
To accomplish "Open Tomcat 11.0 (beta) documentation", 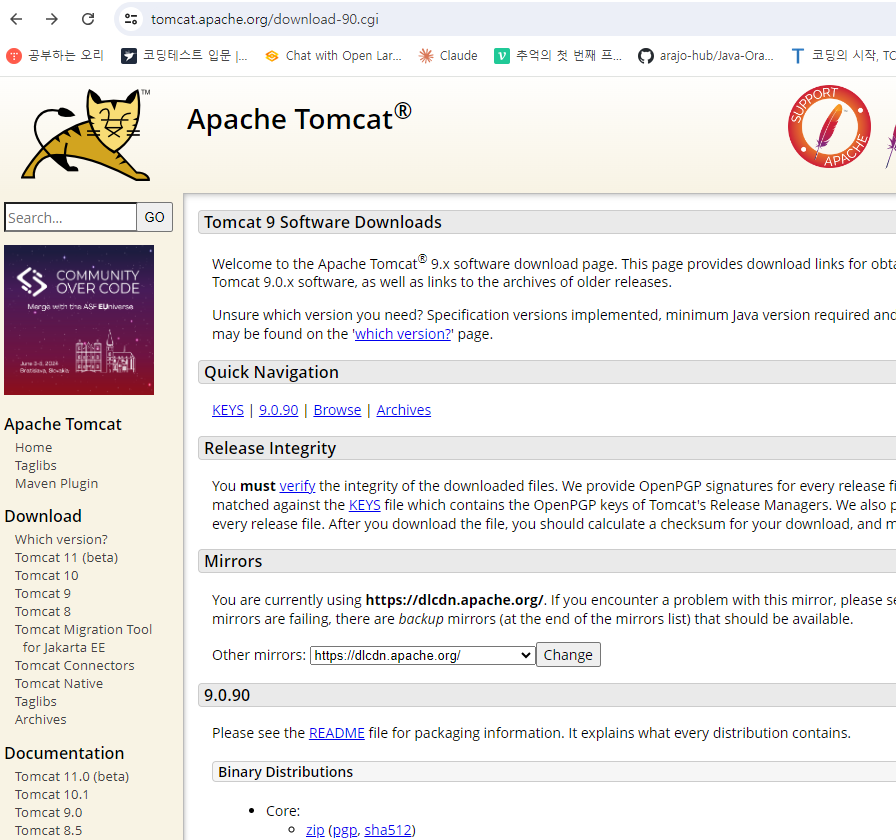I will [x=72, y=777].
